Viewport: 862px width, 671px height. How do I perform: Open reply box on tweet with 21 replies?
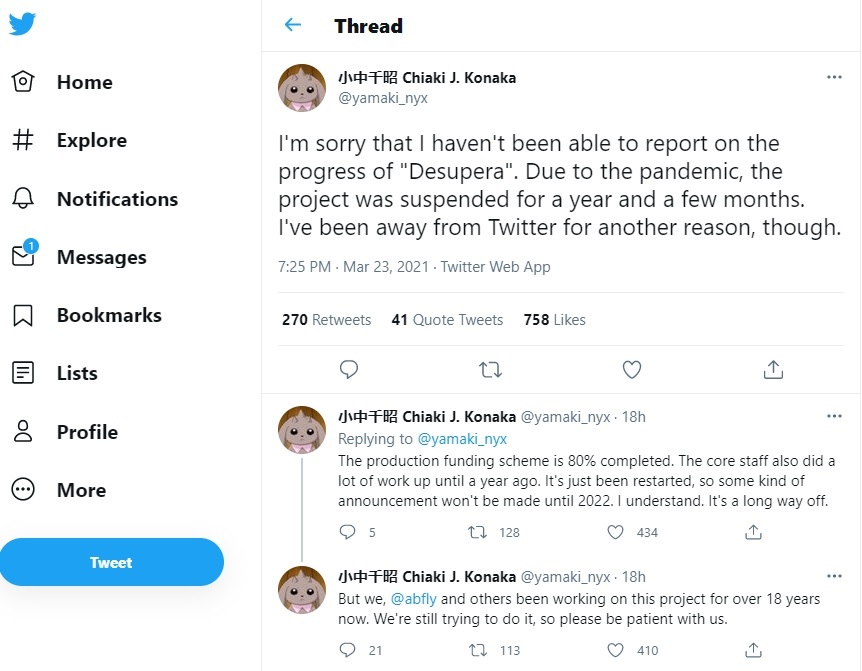tap(349, 650)
